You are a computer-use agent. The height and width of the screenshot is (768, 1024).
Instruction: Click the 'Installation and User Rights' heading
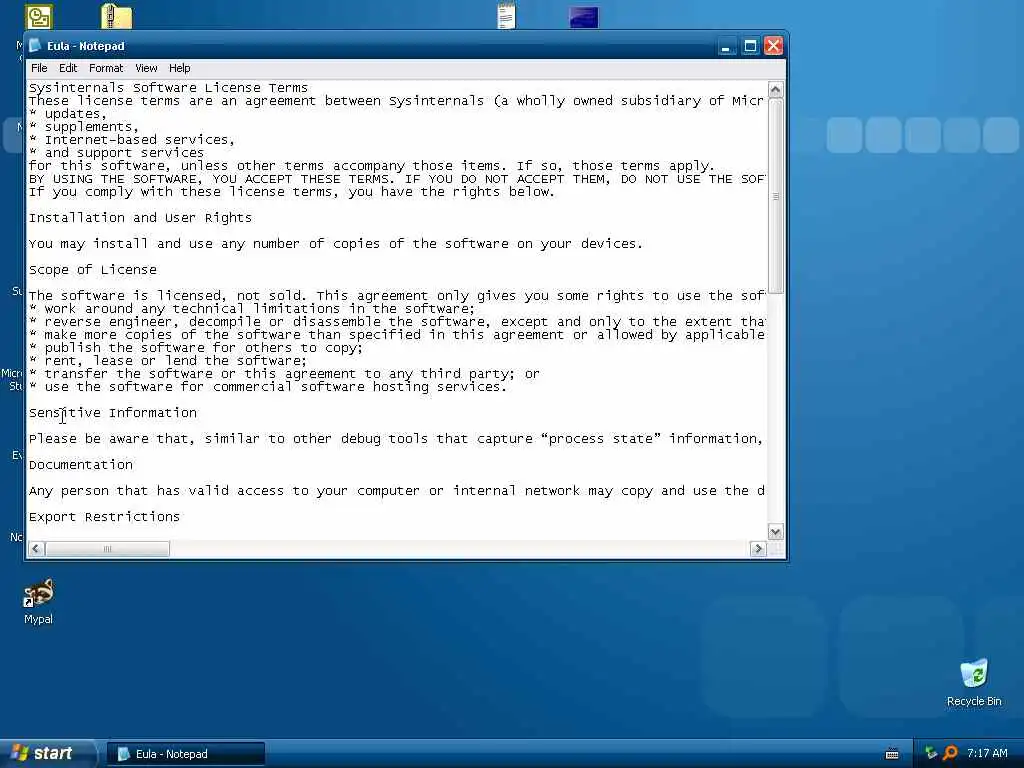(140, 217)
